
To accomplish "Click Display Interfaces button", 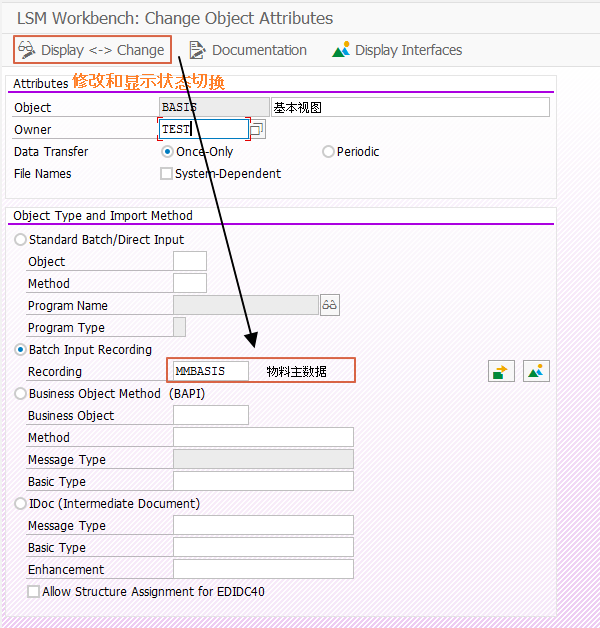I will (397, 50).
